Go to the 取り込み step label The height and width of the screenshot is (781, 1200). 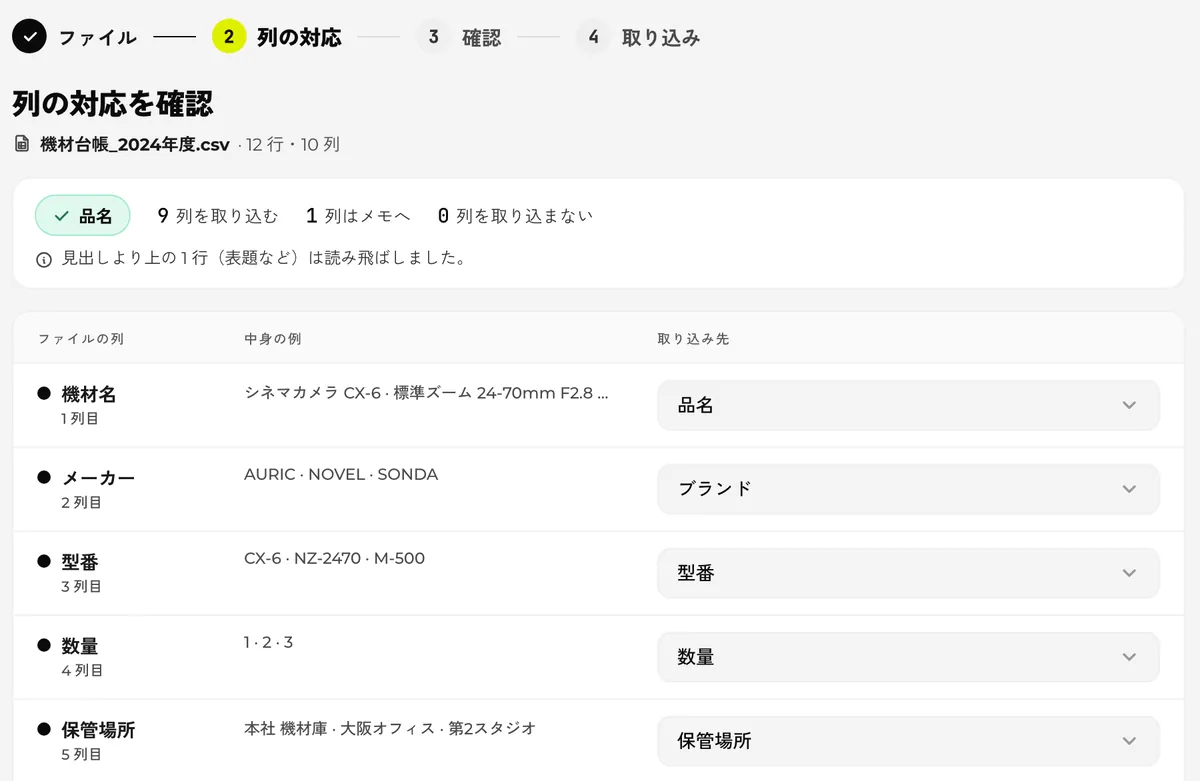pyautogui.click(x=661, y=38)
